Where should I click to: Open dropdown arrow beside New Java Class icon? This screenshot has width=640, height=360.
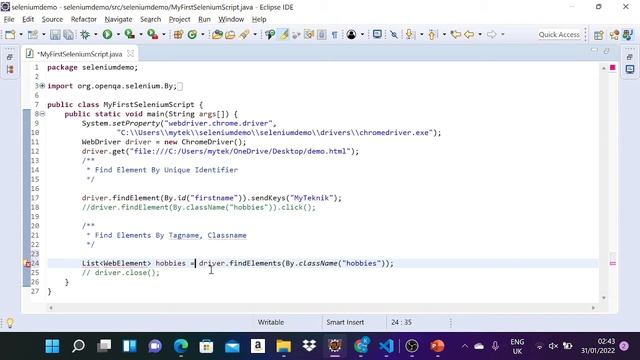(203, 35)
